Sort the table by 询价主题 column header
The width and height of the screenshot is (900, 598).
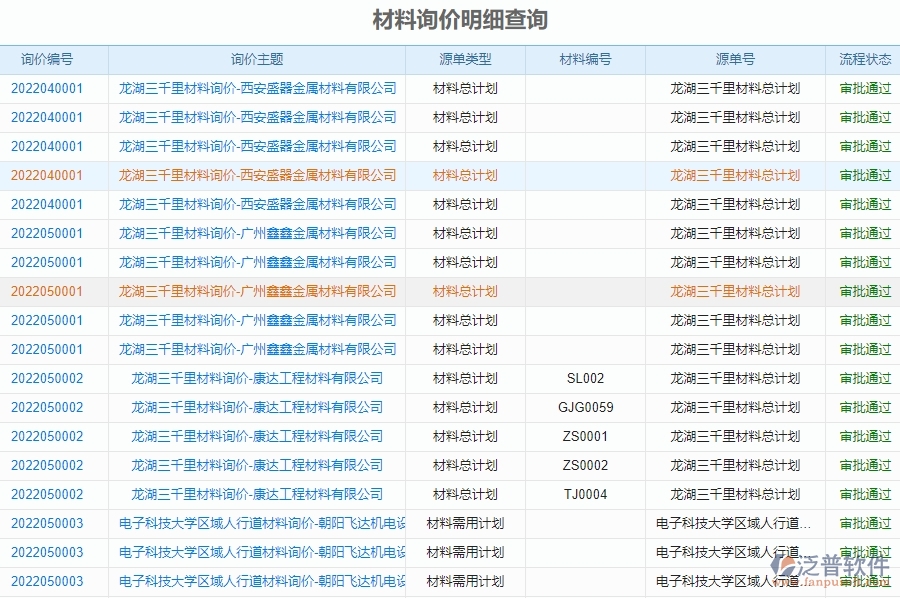[256, 59]
